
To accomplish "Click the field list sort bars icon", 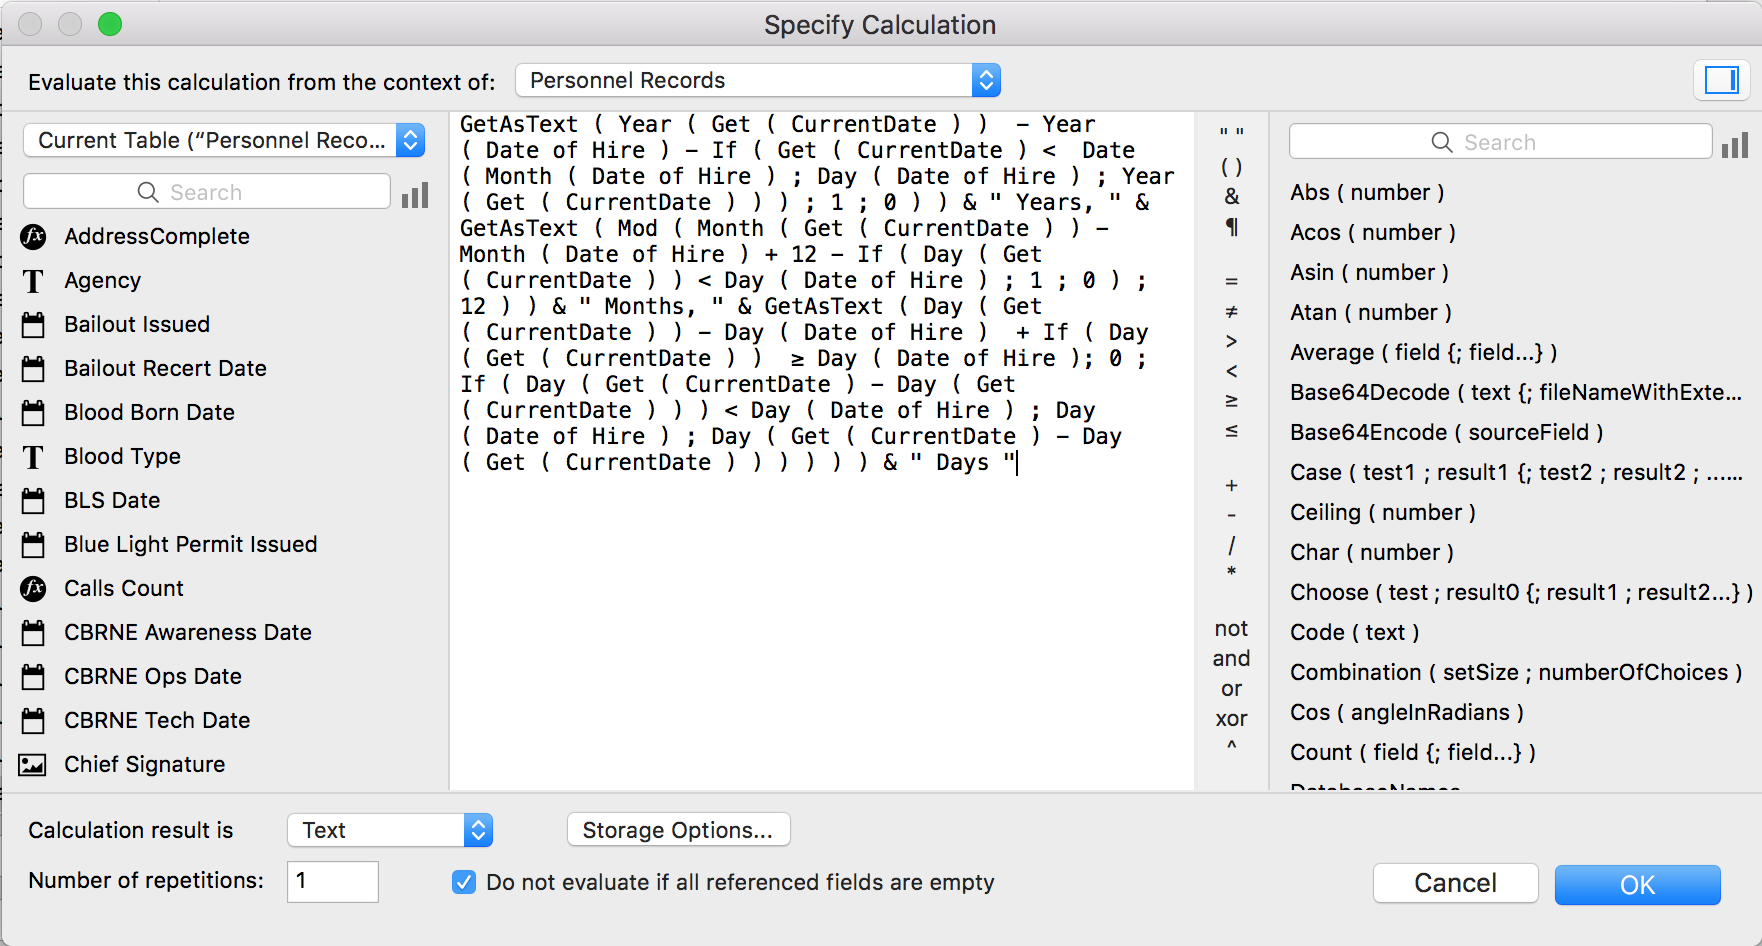I will tap(415, 194).
